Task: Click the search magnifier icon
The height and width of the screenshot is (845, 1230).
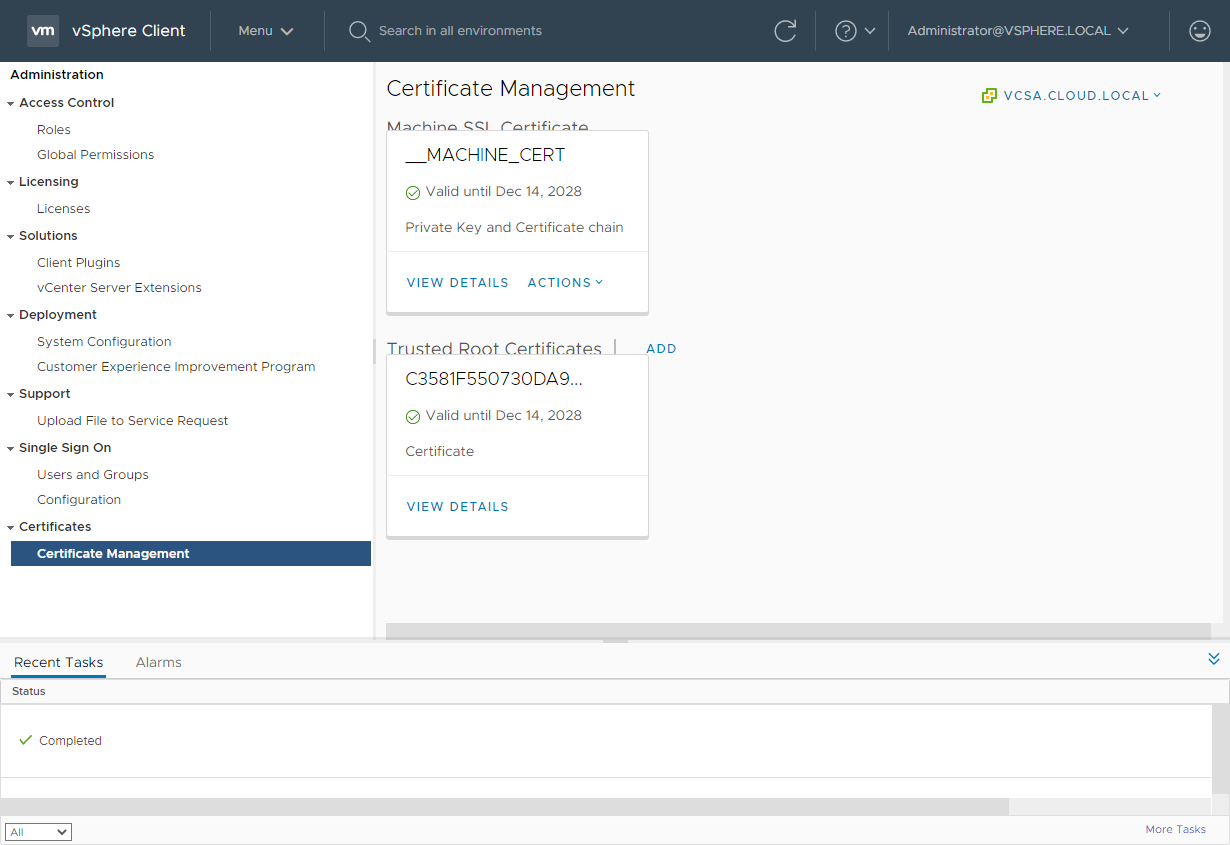Action: pos(359,31)
